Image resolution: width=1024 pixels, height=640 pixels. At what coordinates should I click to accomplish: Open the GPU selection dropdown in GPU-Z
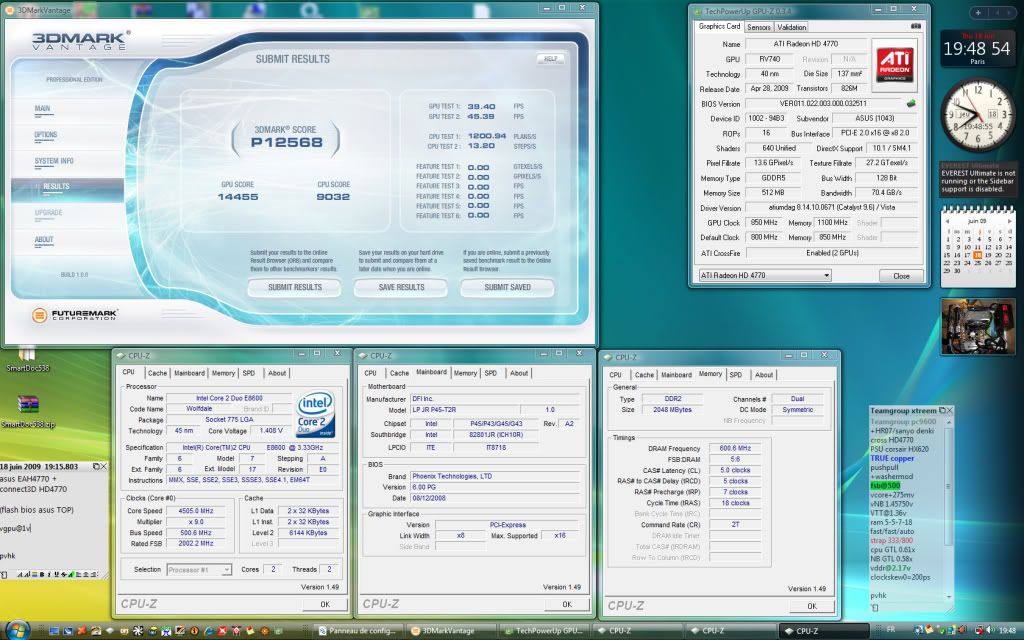764,275
